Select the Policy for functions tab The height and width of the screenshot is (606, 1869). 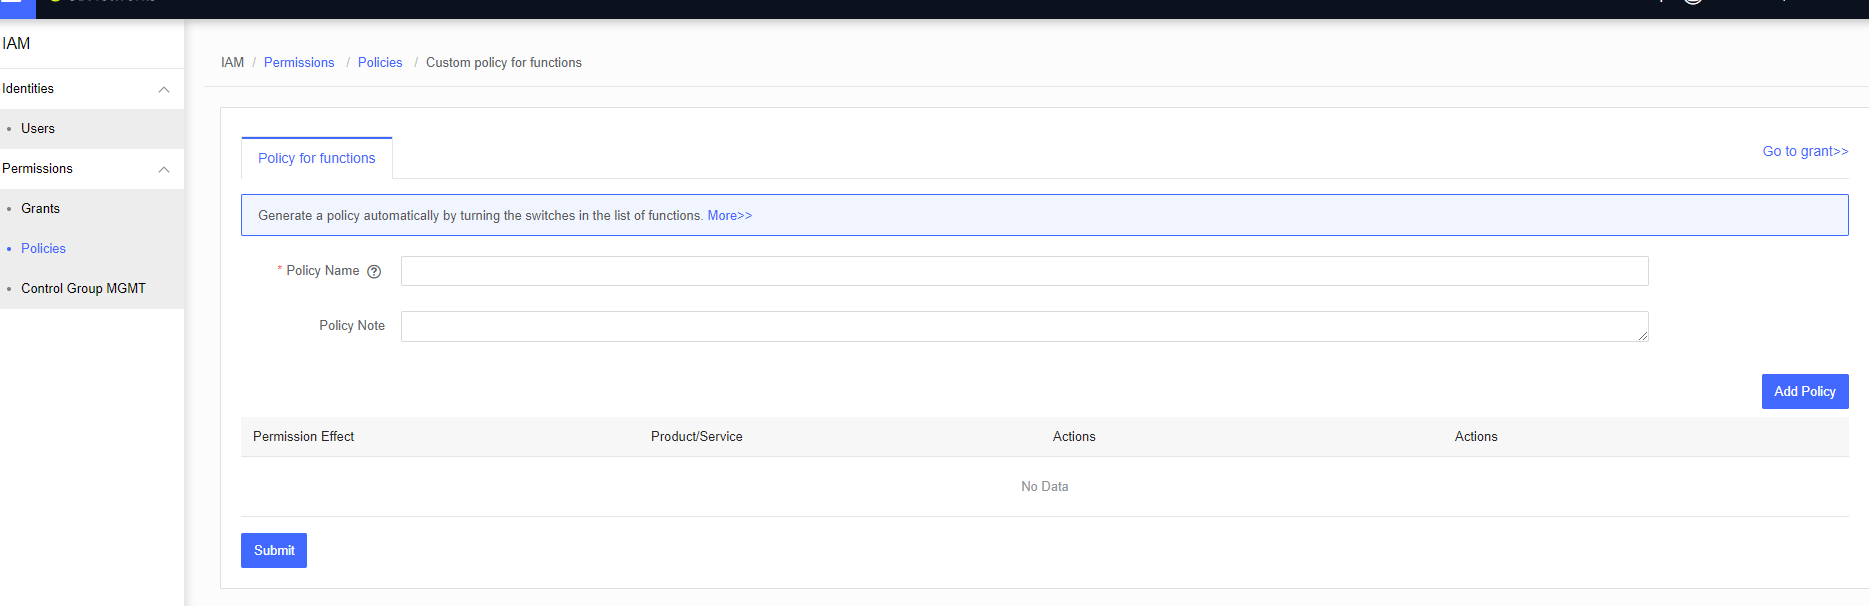coord(316,158)
